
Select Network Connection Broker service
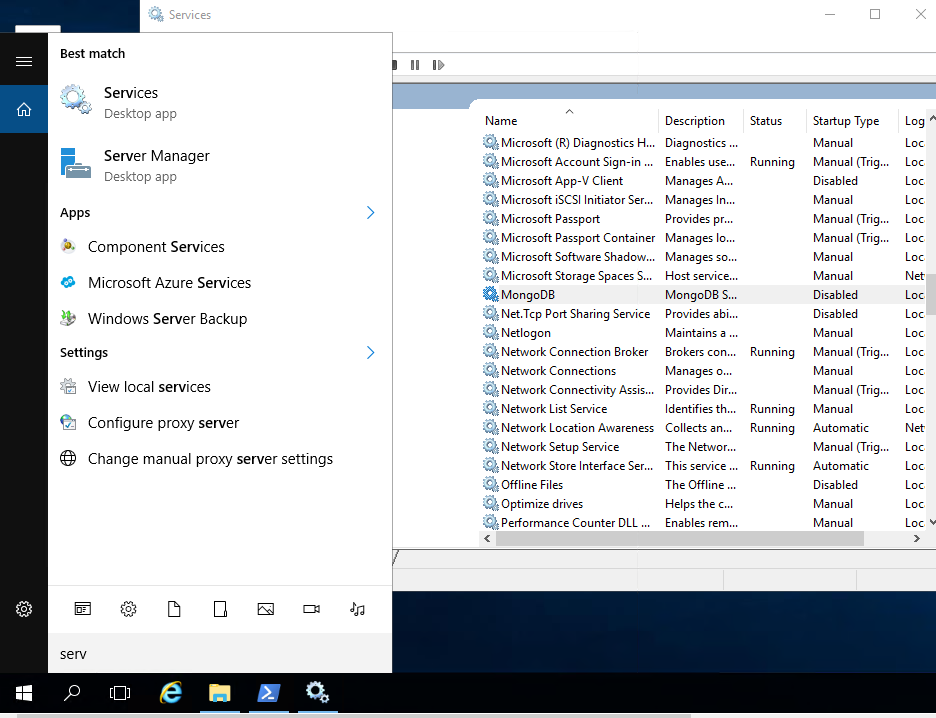703,352
